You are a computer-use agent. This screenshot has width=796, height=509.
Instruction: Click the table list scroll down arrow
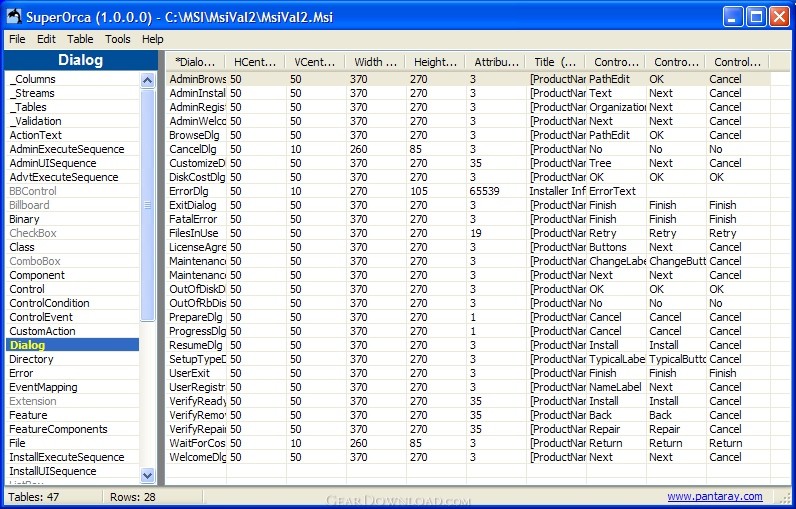147,476
